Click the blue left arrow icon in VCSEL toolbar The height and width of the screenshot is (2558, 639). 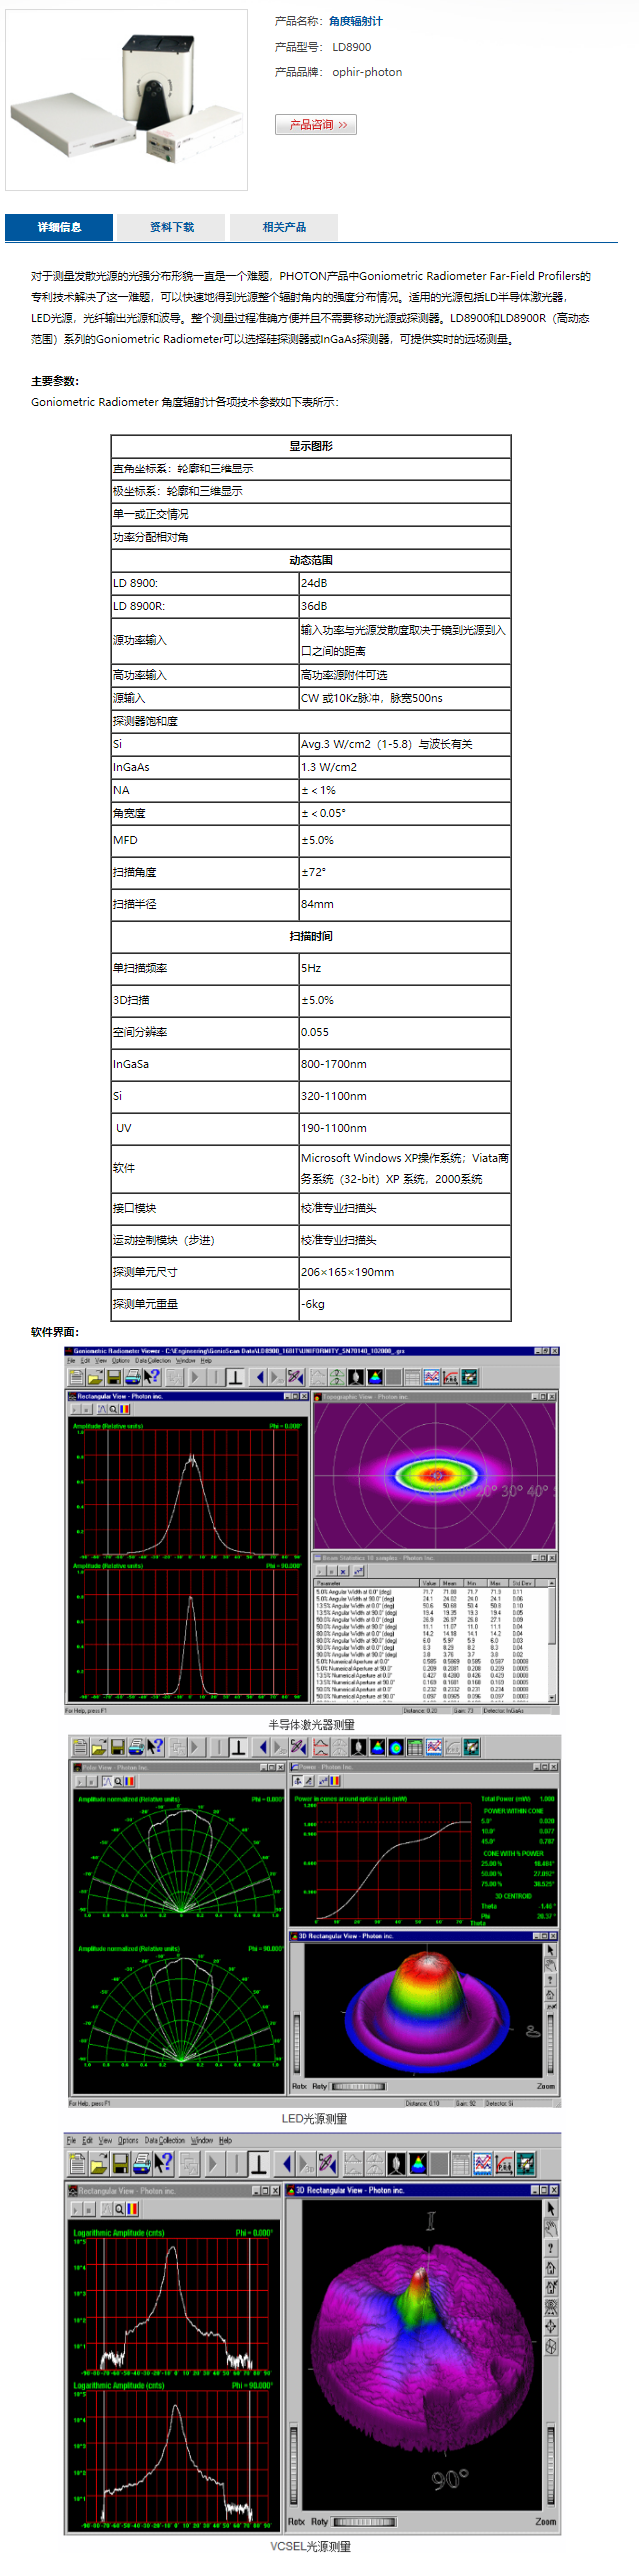click(286, 2165)
